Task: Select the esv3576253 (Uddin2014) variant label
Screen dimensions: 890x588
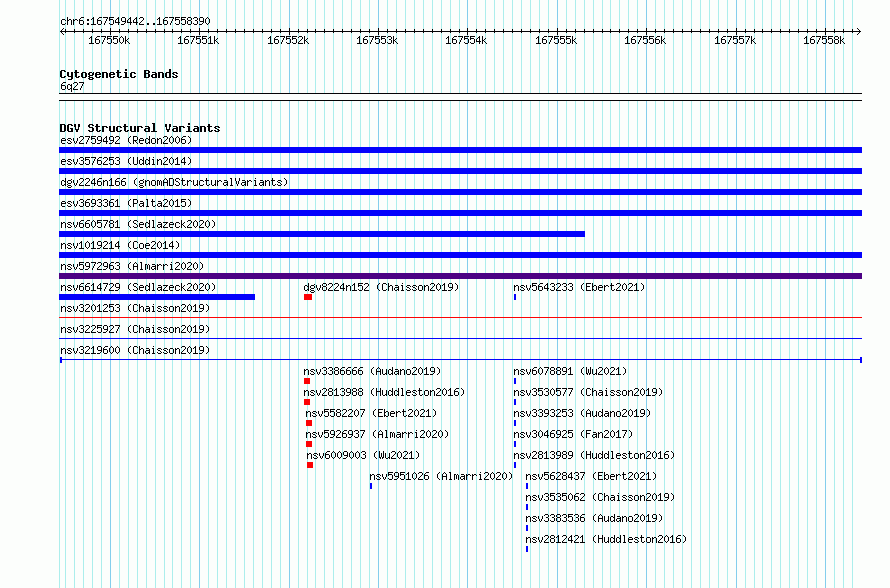Action: 126,161
